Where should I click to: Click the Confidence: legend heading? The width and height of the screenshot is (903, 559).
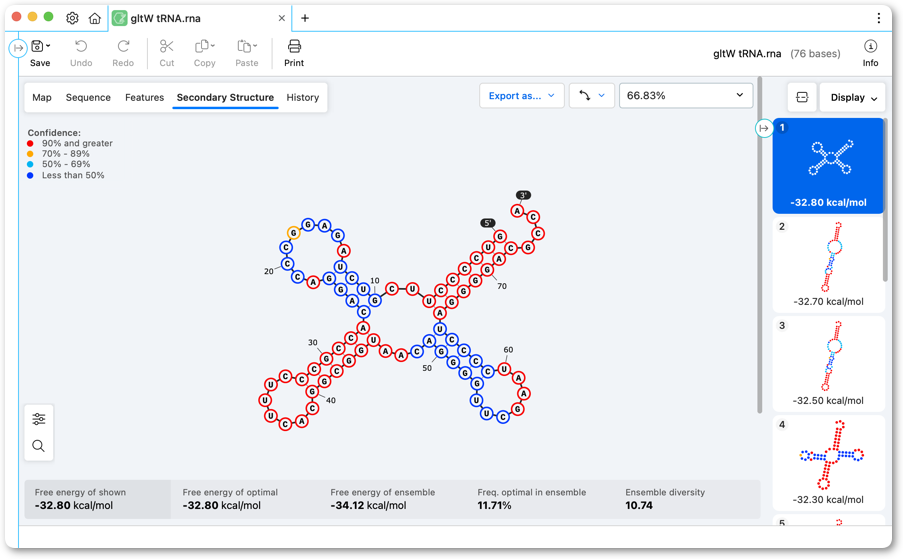tap(54, 132)
